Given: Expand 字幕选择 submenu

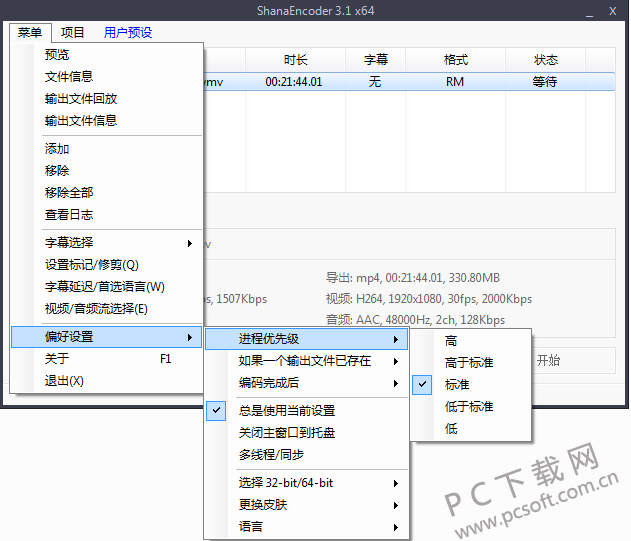Looking at the screenshot, I should (x=107, y=242).
